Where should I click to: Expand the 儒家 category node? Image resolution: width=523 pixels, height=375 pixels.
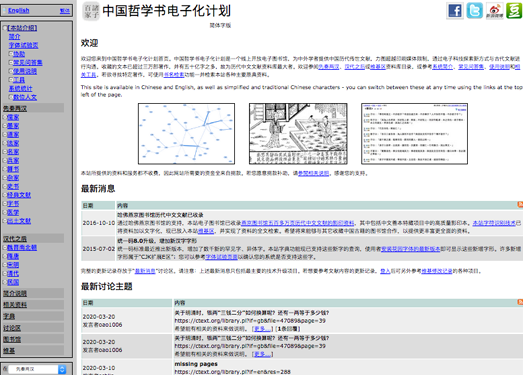[x=5, y=117]
